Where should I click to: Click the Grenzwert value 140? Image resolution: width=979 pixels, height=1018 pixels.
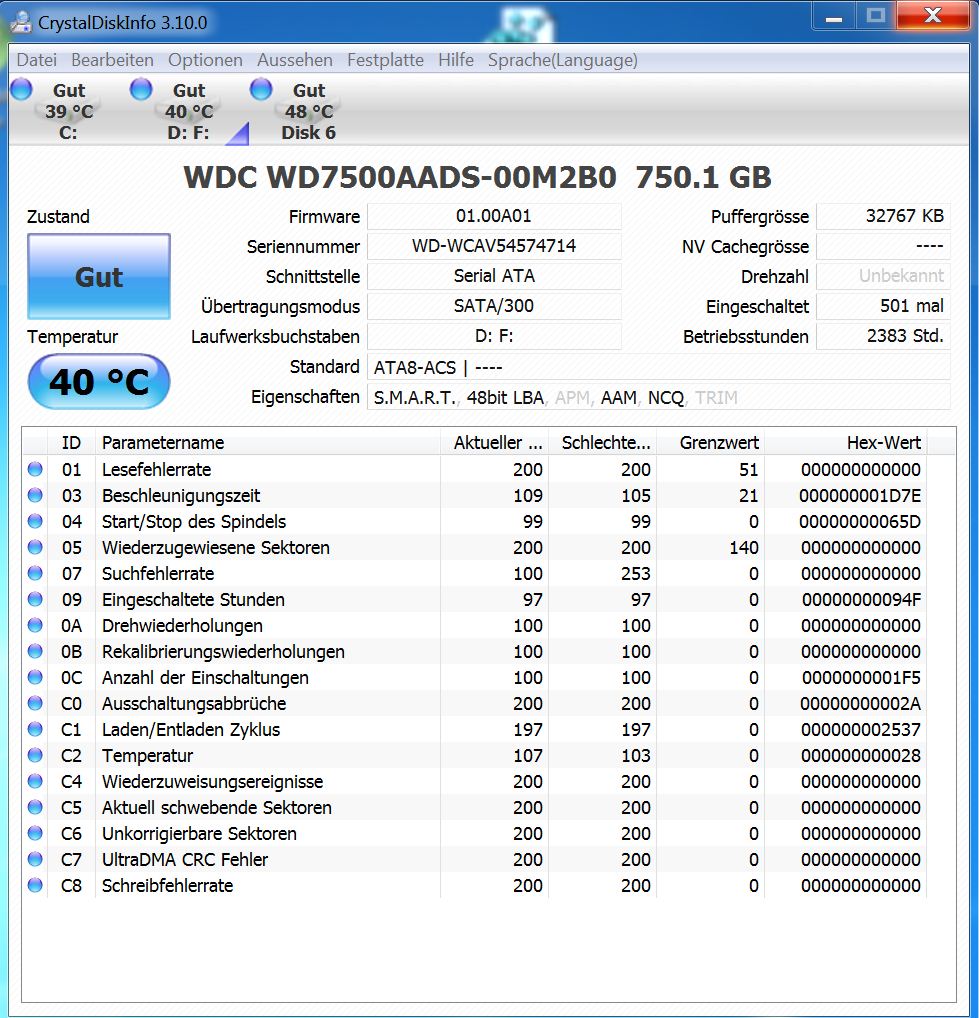point(744,548)
